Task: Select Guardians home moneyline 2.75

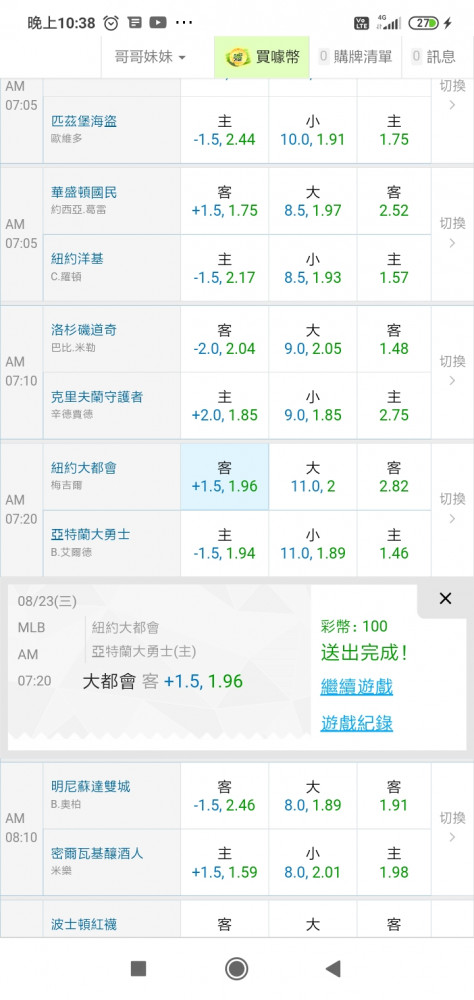Action: [394, 406]
